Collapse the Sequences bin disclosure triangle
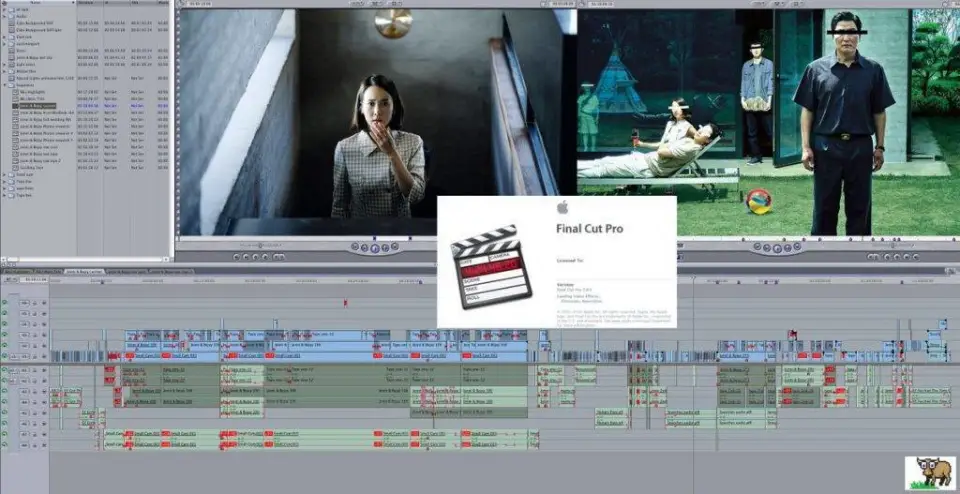Screen dimensions: 960x494 tap(5, 86)
